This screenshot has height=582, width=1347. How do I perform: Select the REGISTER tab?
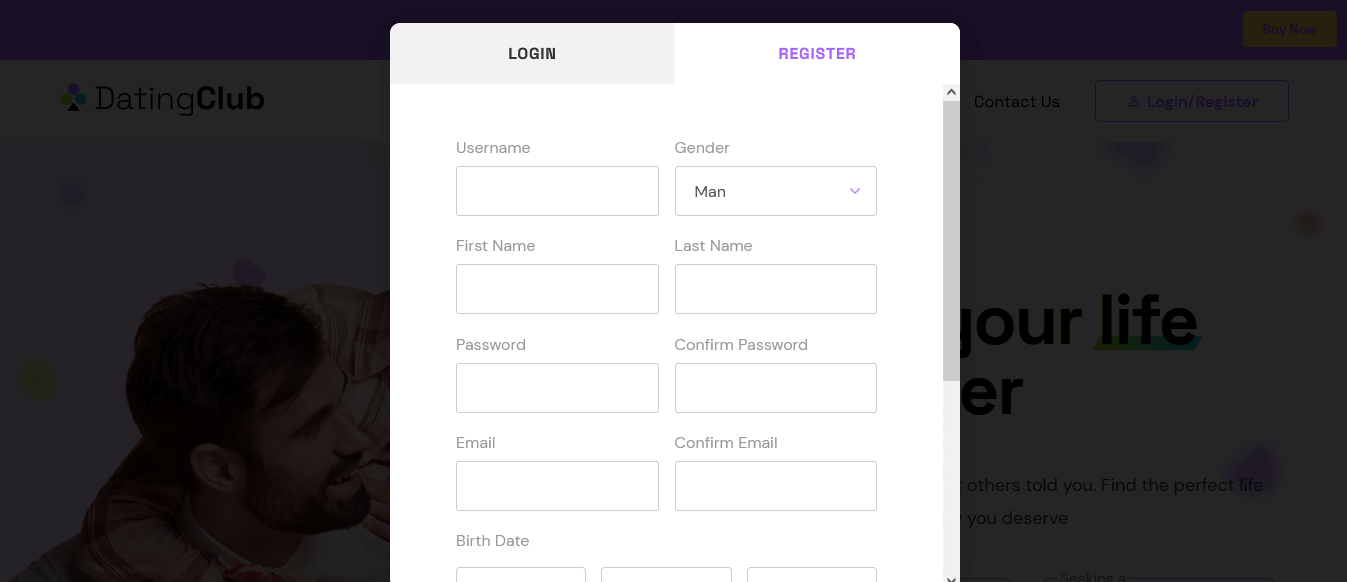click(x=817, y=54)
